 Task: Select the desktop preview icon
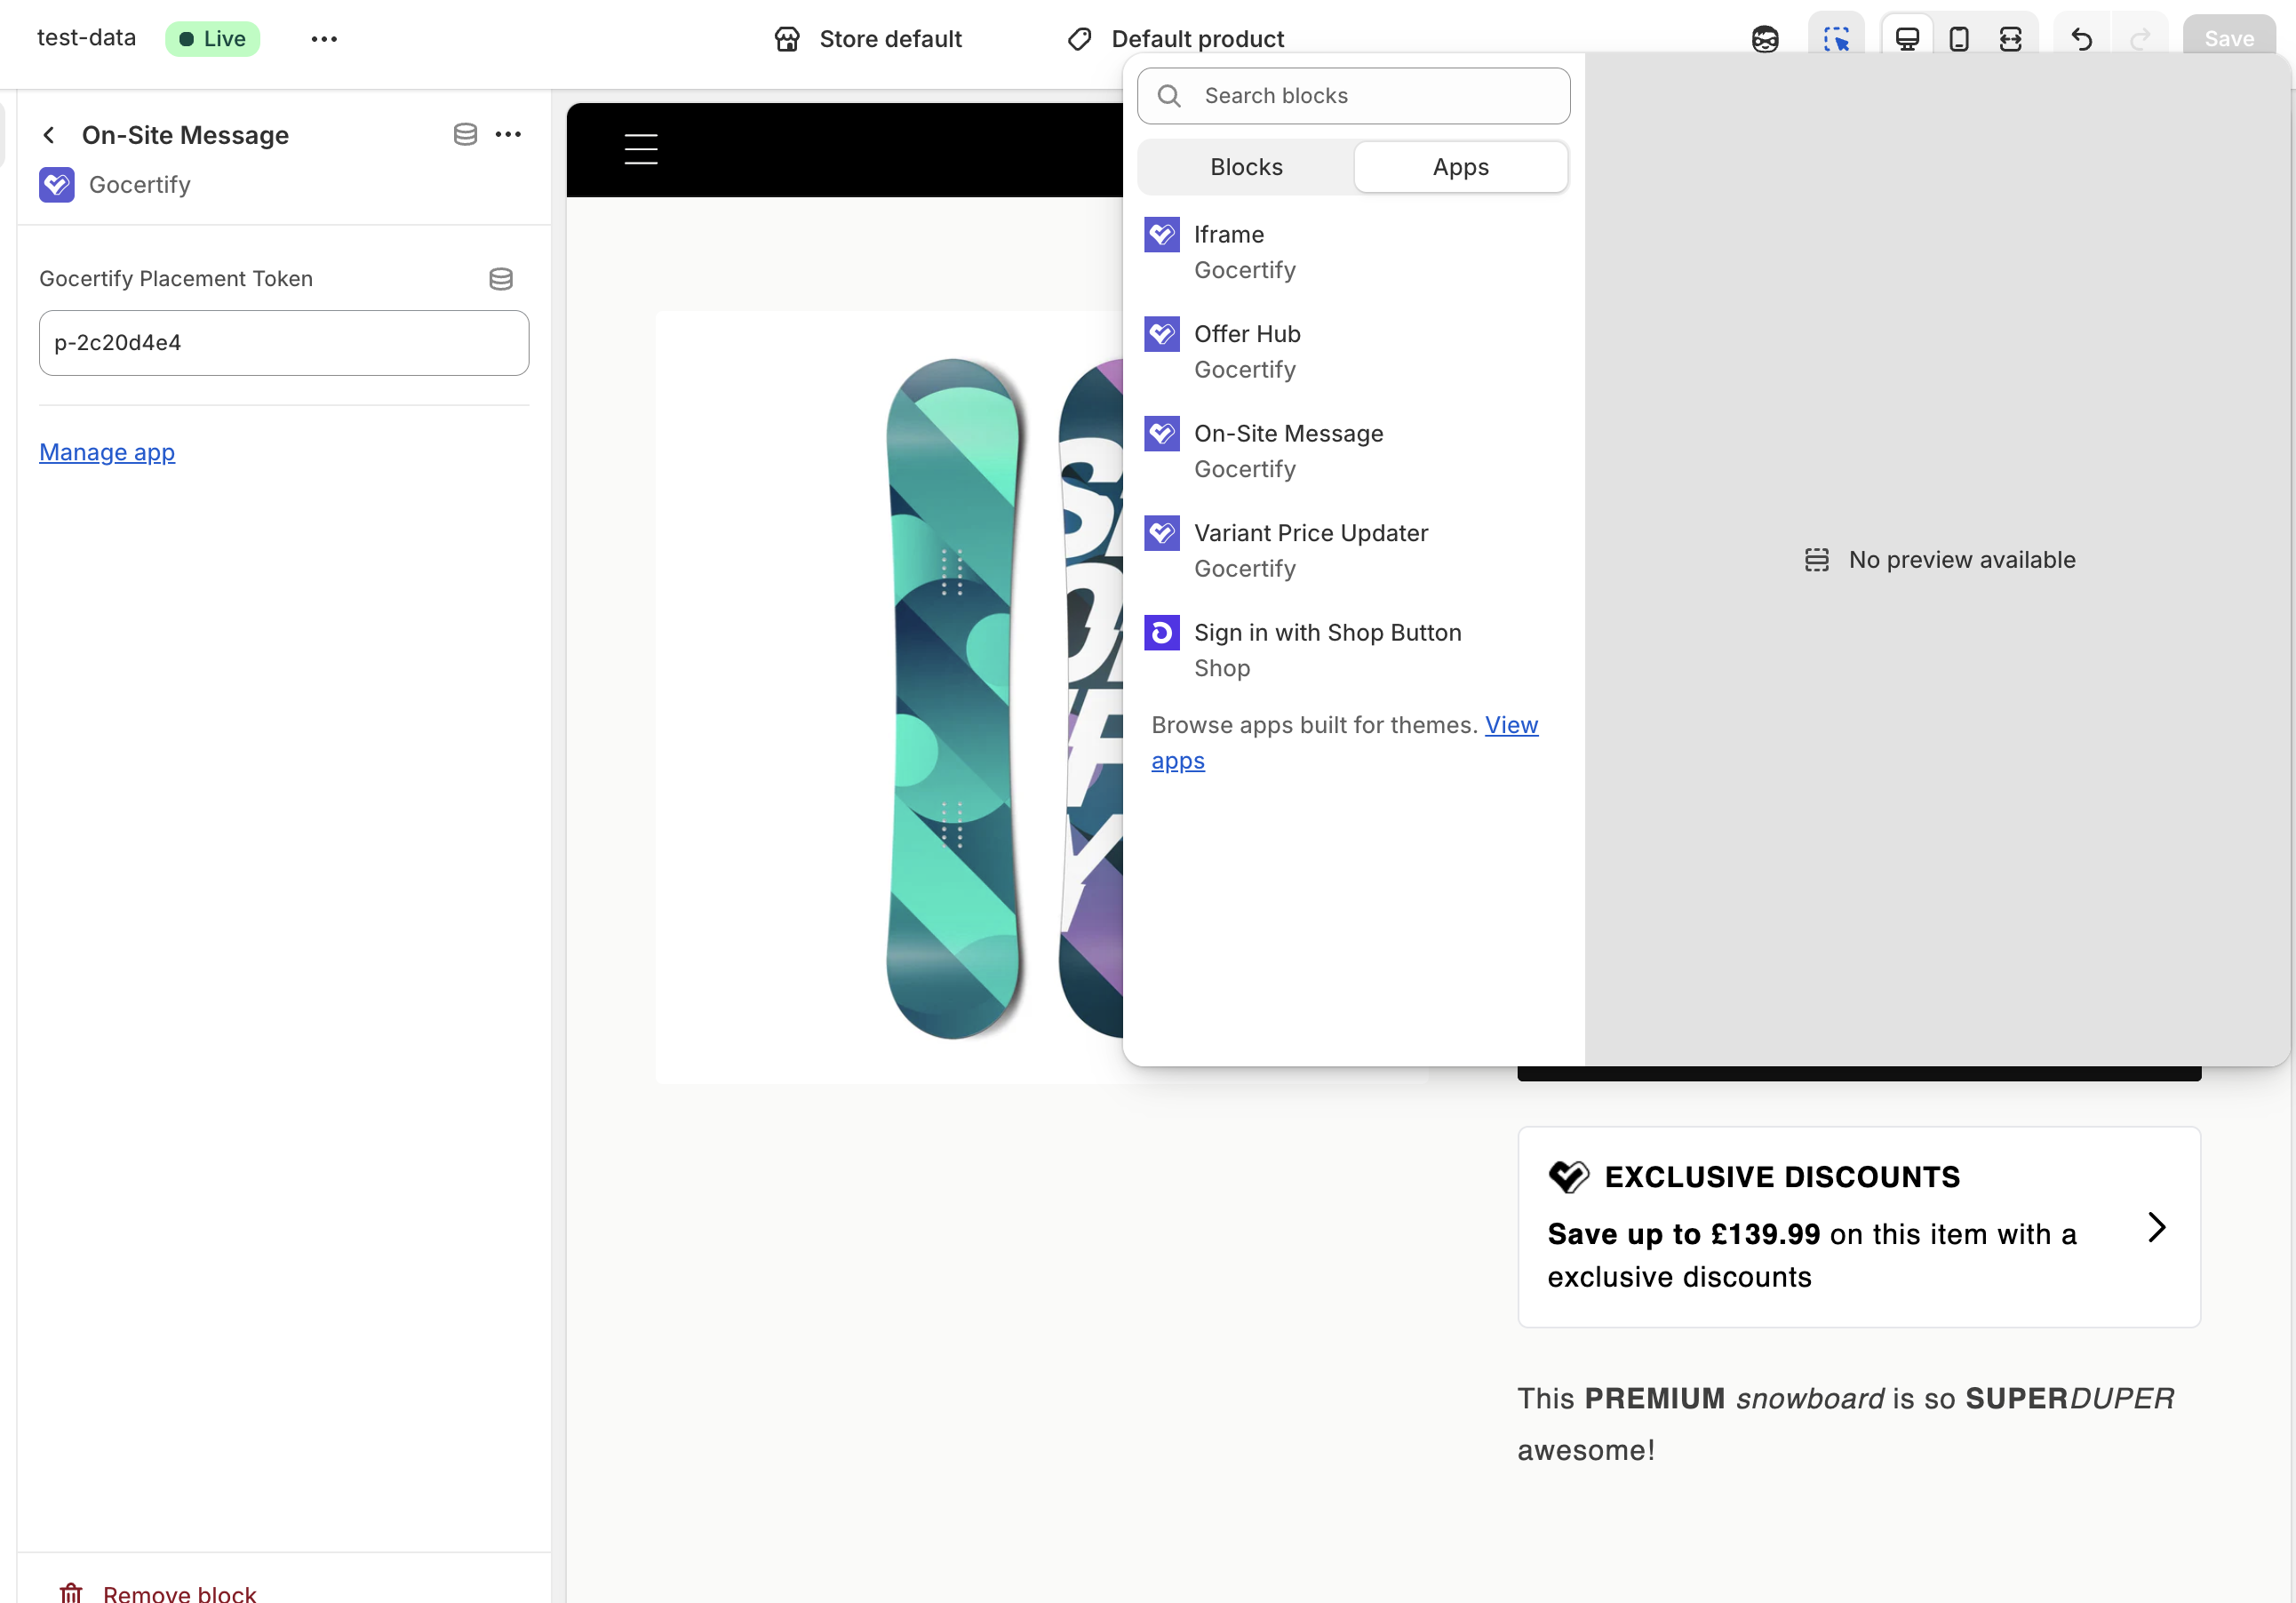1906,38
